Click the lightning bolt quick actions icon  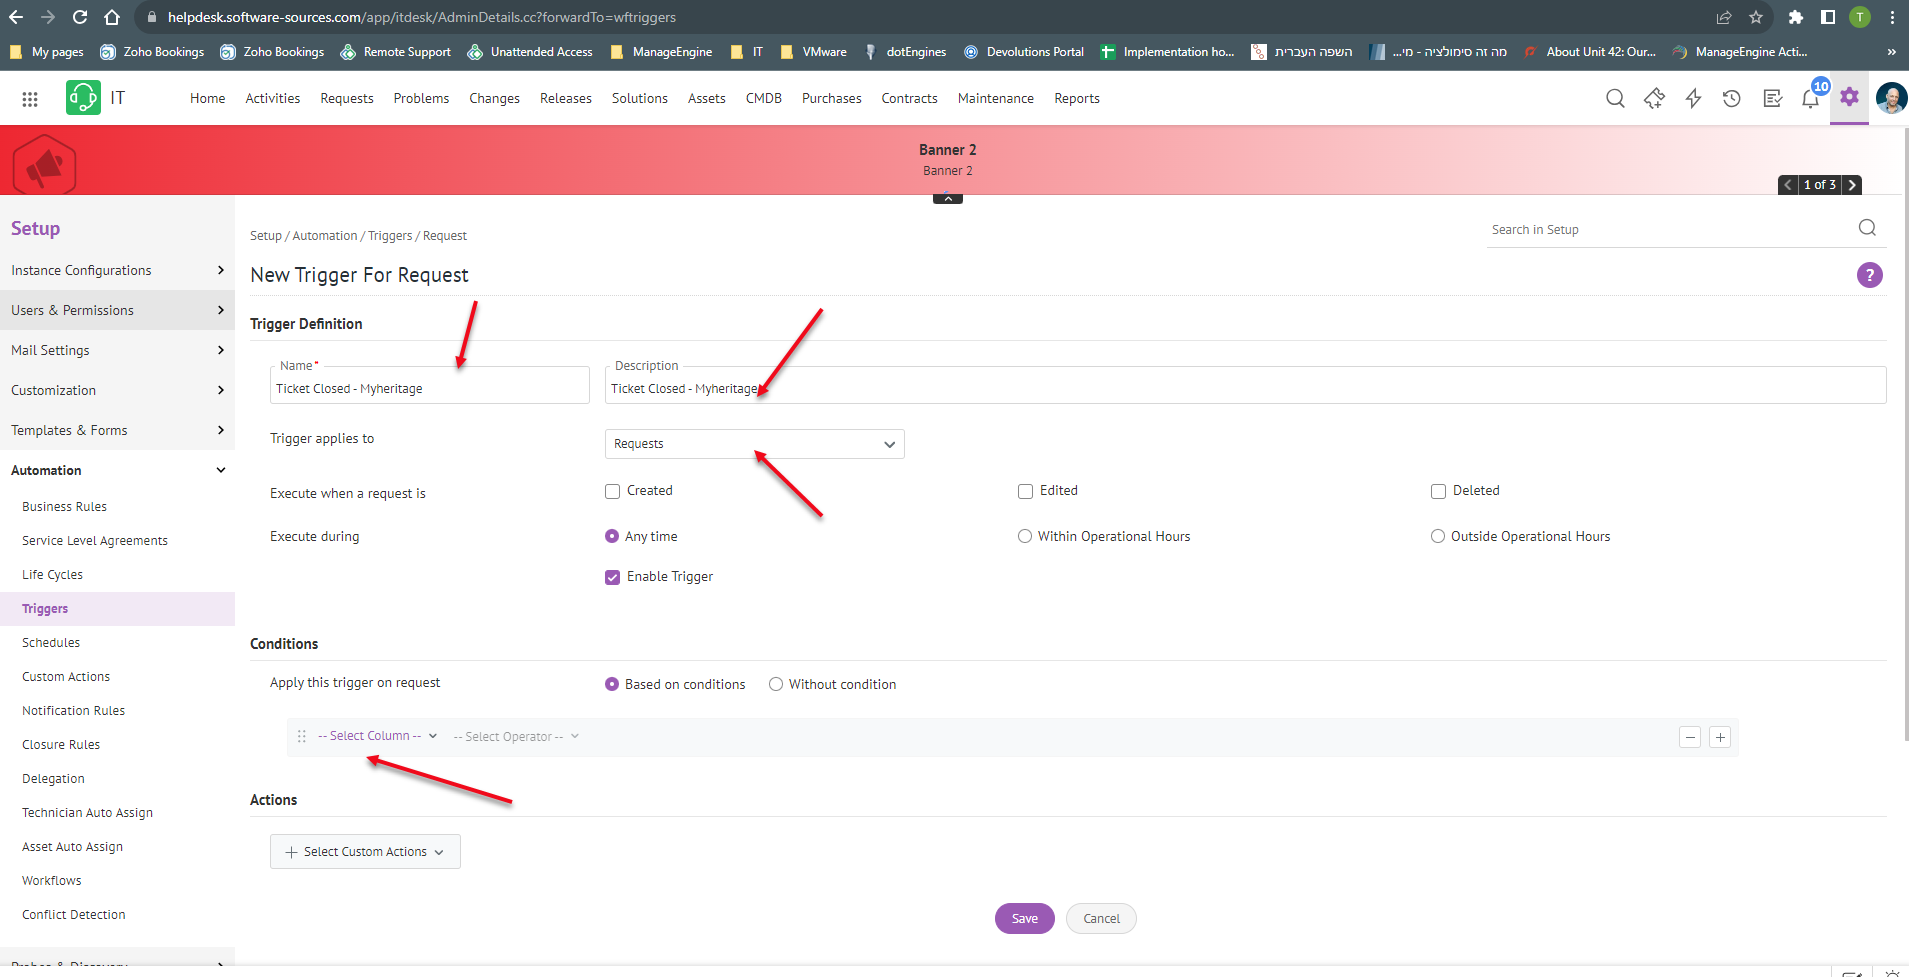pos(1693,98)
